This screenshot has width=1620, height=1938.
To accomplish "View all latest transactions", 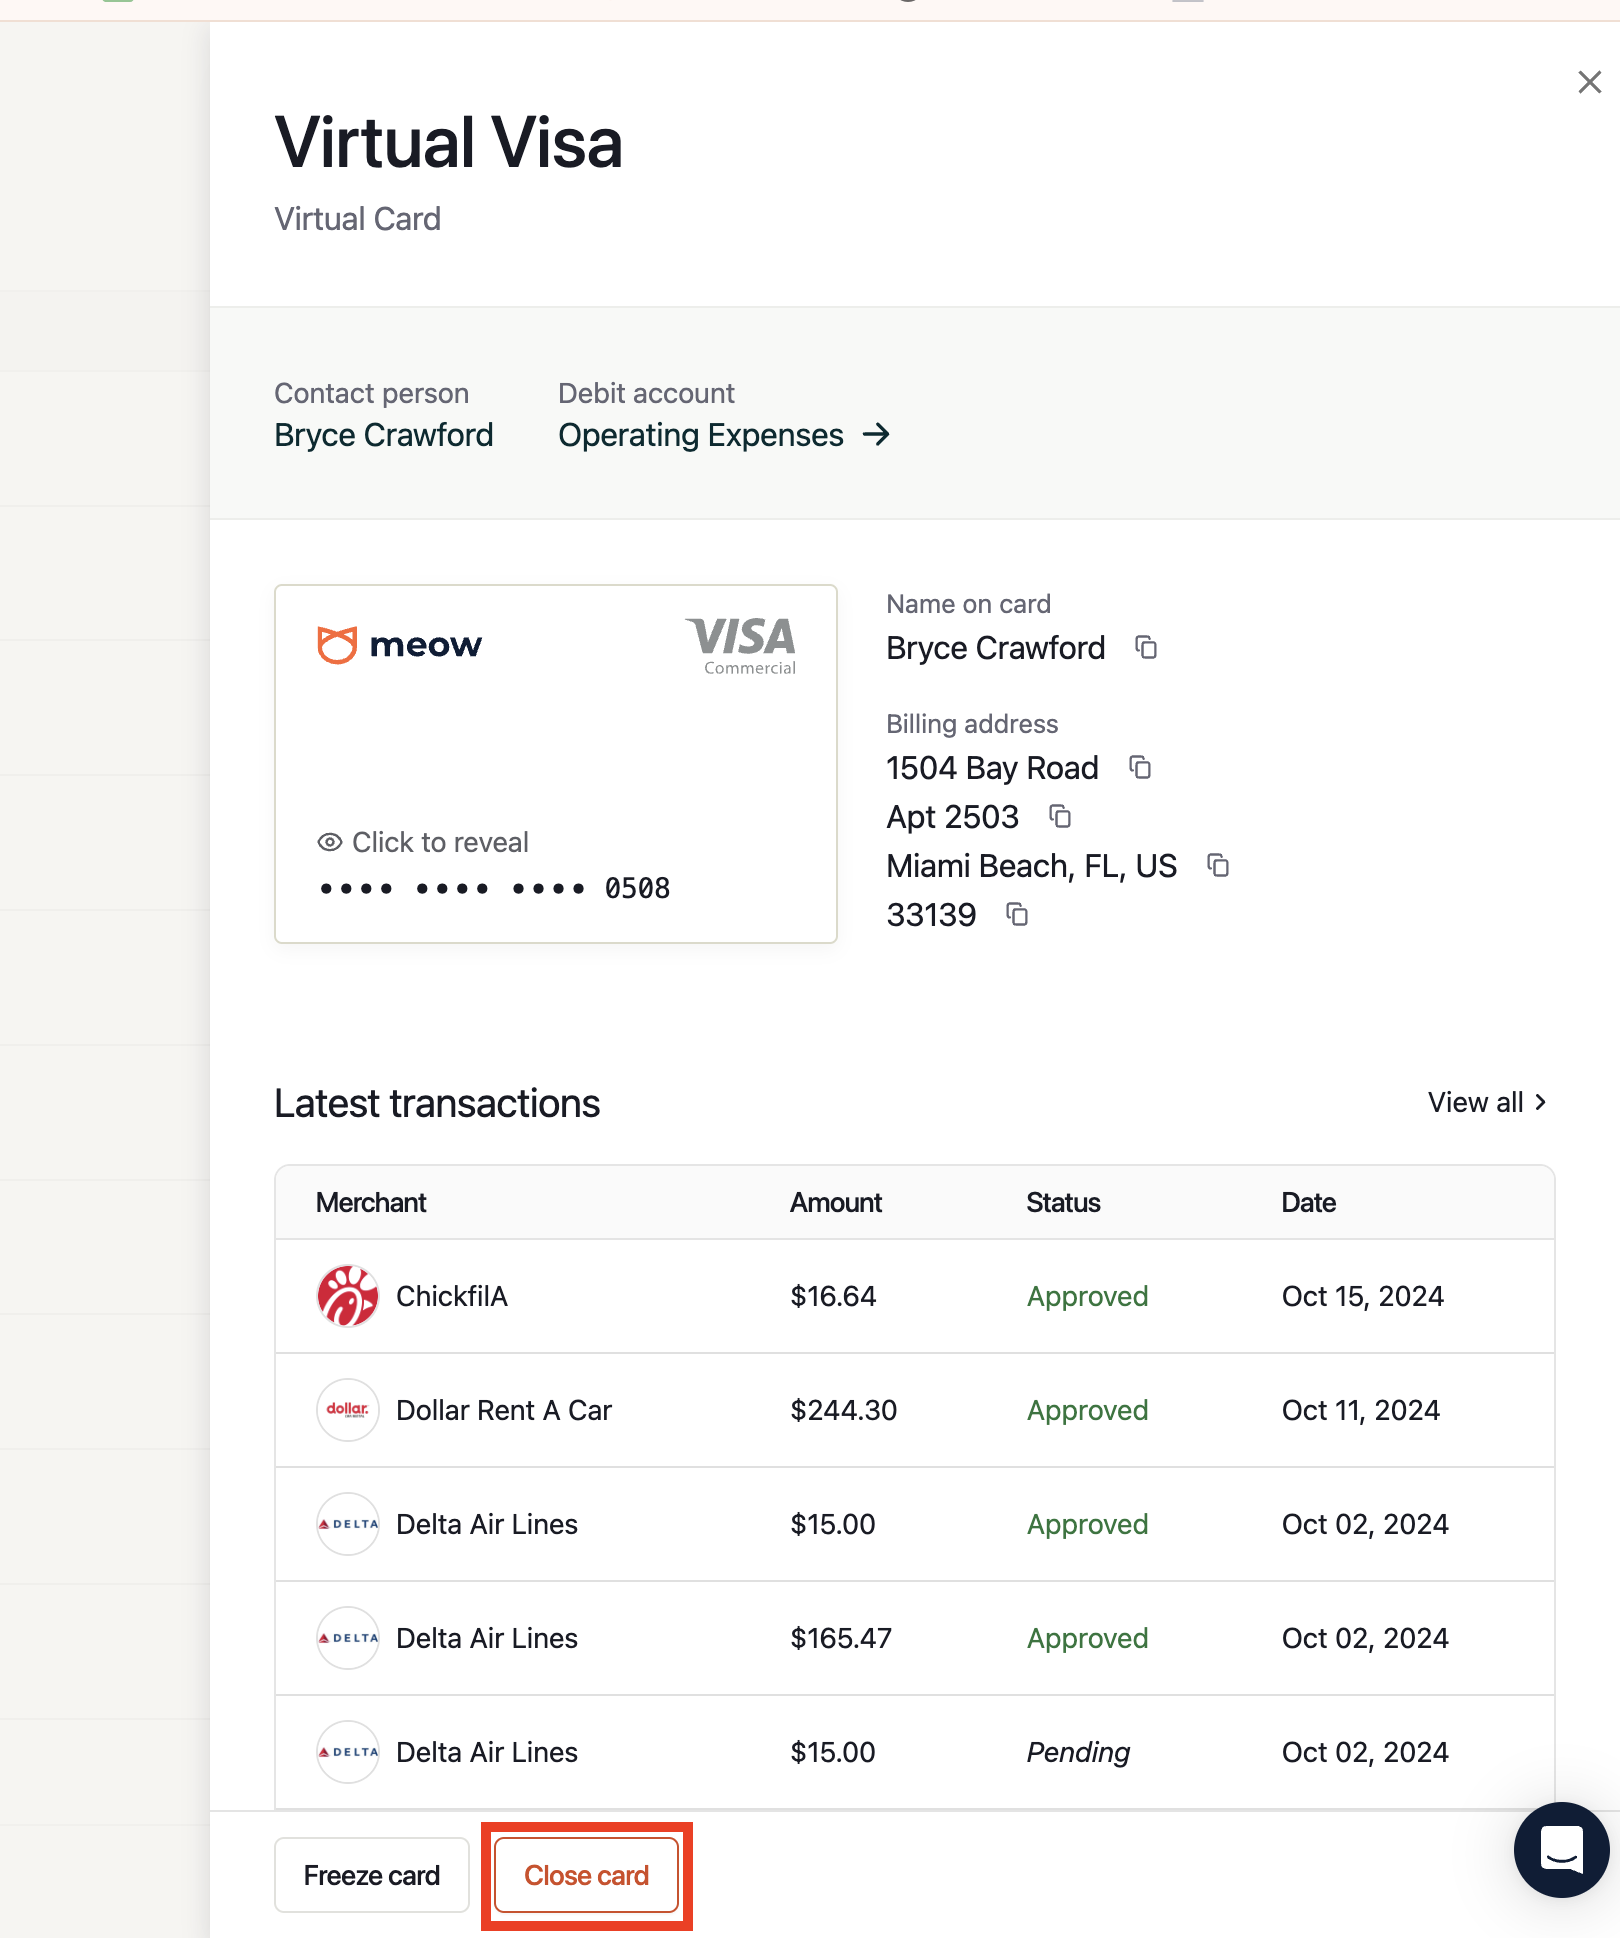I will 1487,1102.
